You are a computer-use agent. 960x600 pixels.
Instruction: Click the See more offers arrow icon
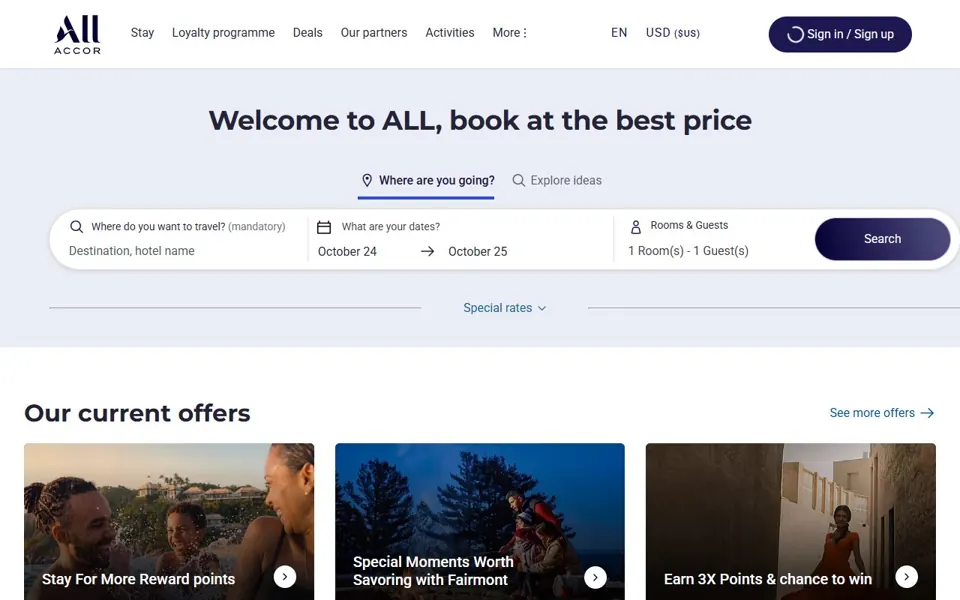[x=927, y=413]
